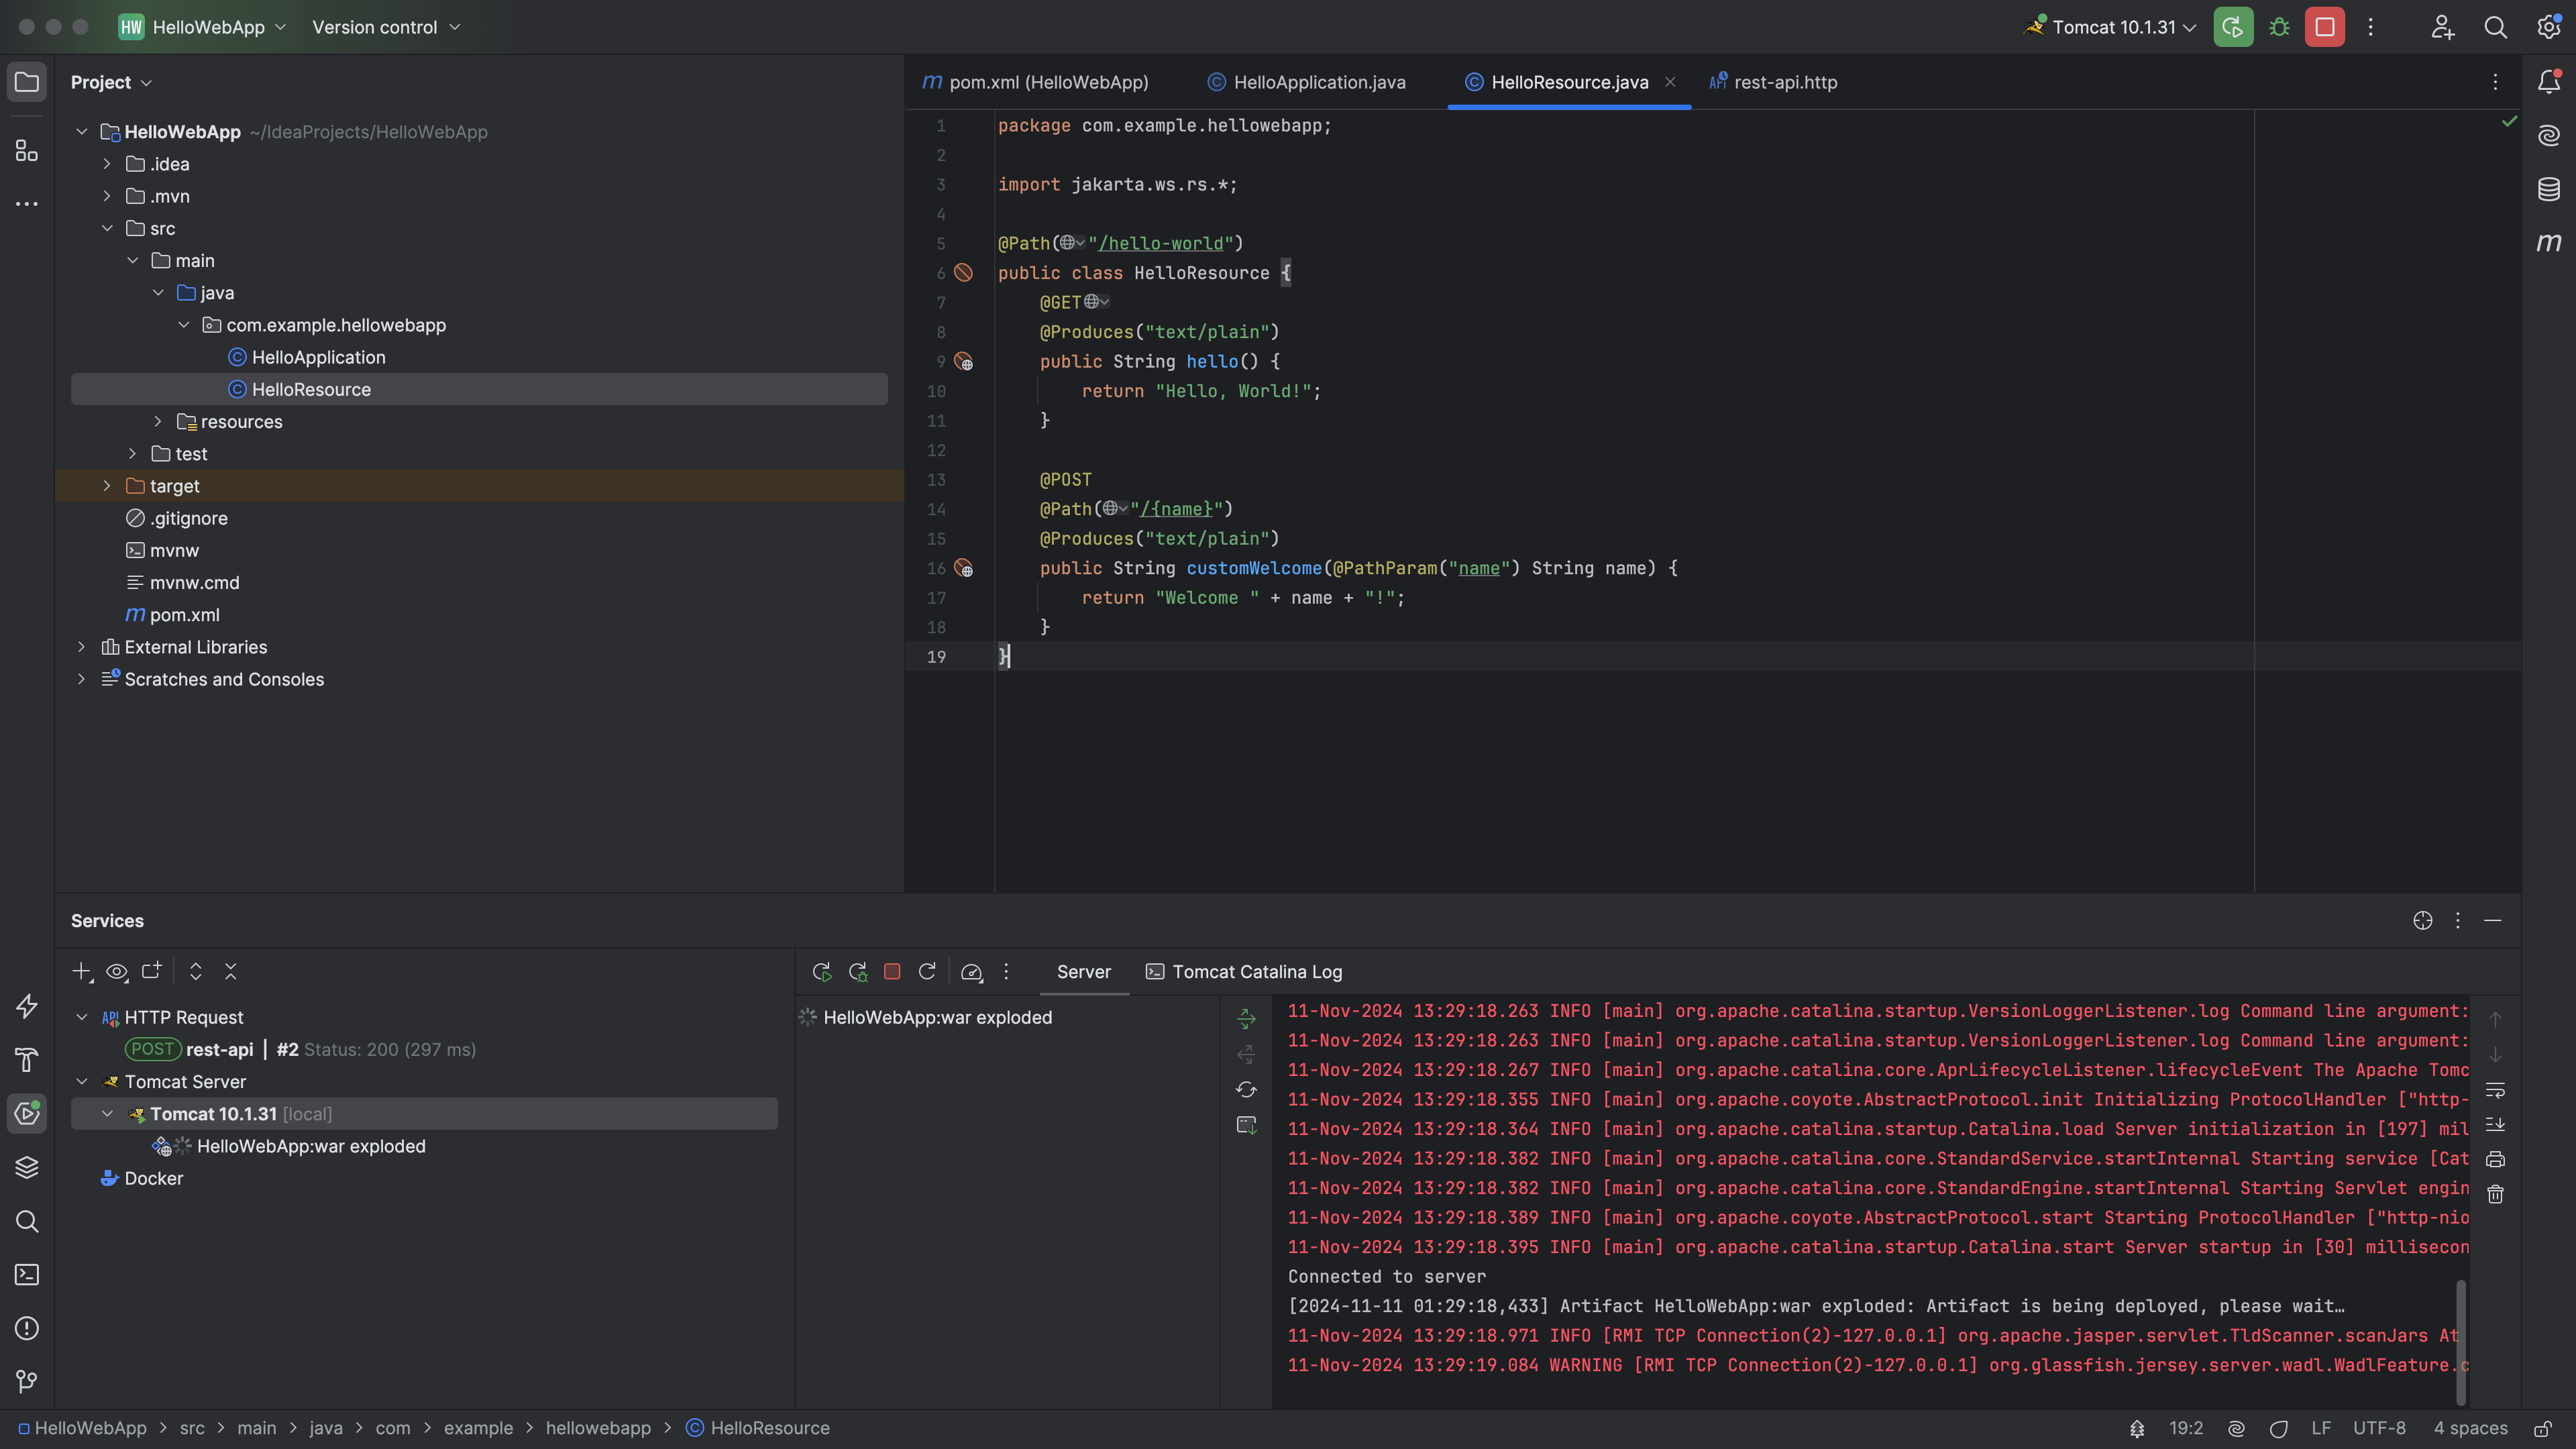
Task: Open the rest-api.http editor tab
Action: pyautogui.click(x=1784, y=82)
